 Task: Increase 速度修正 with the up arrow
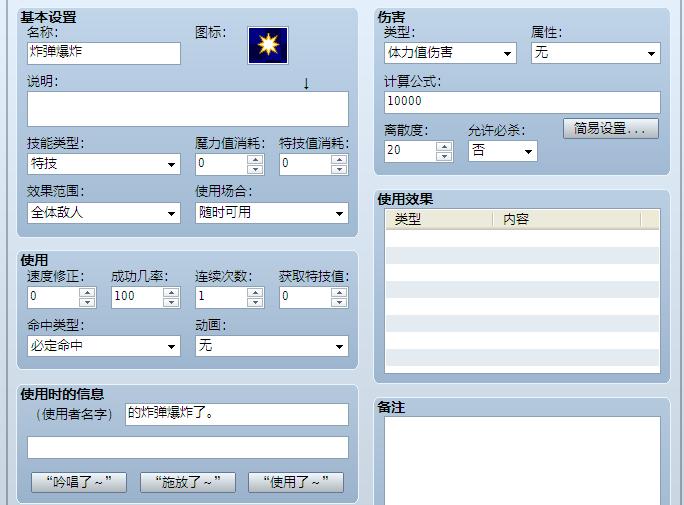tap(87, 293)
